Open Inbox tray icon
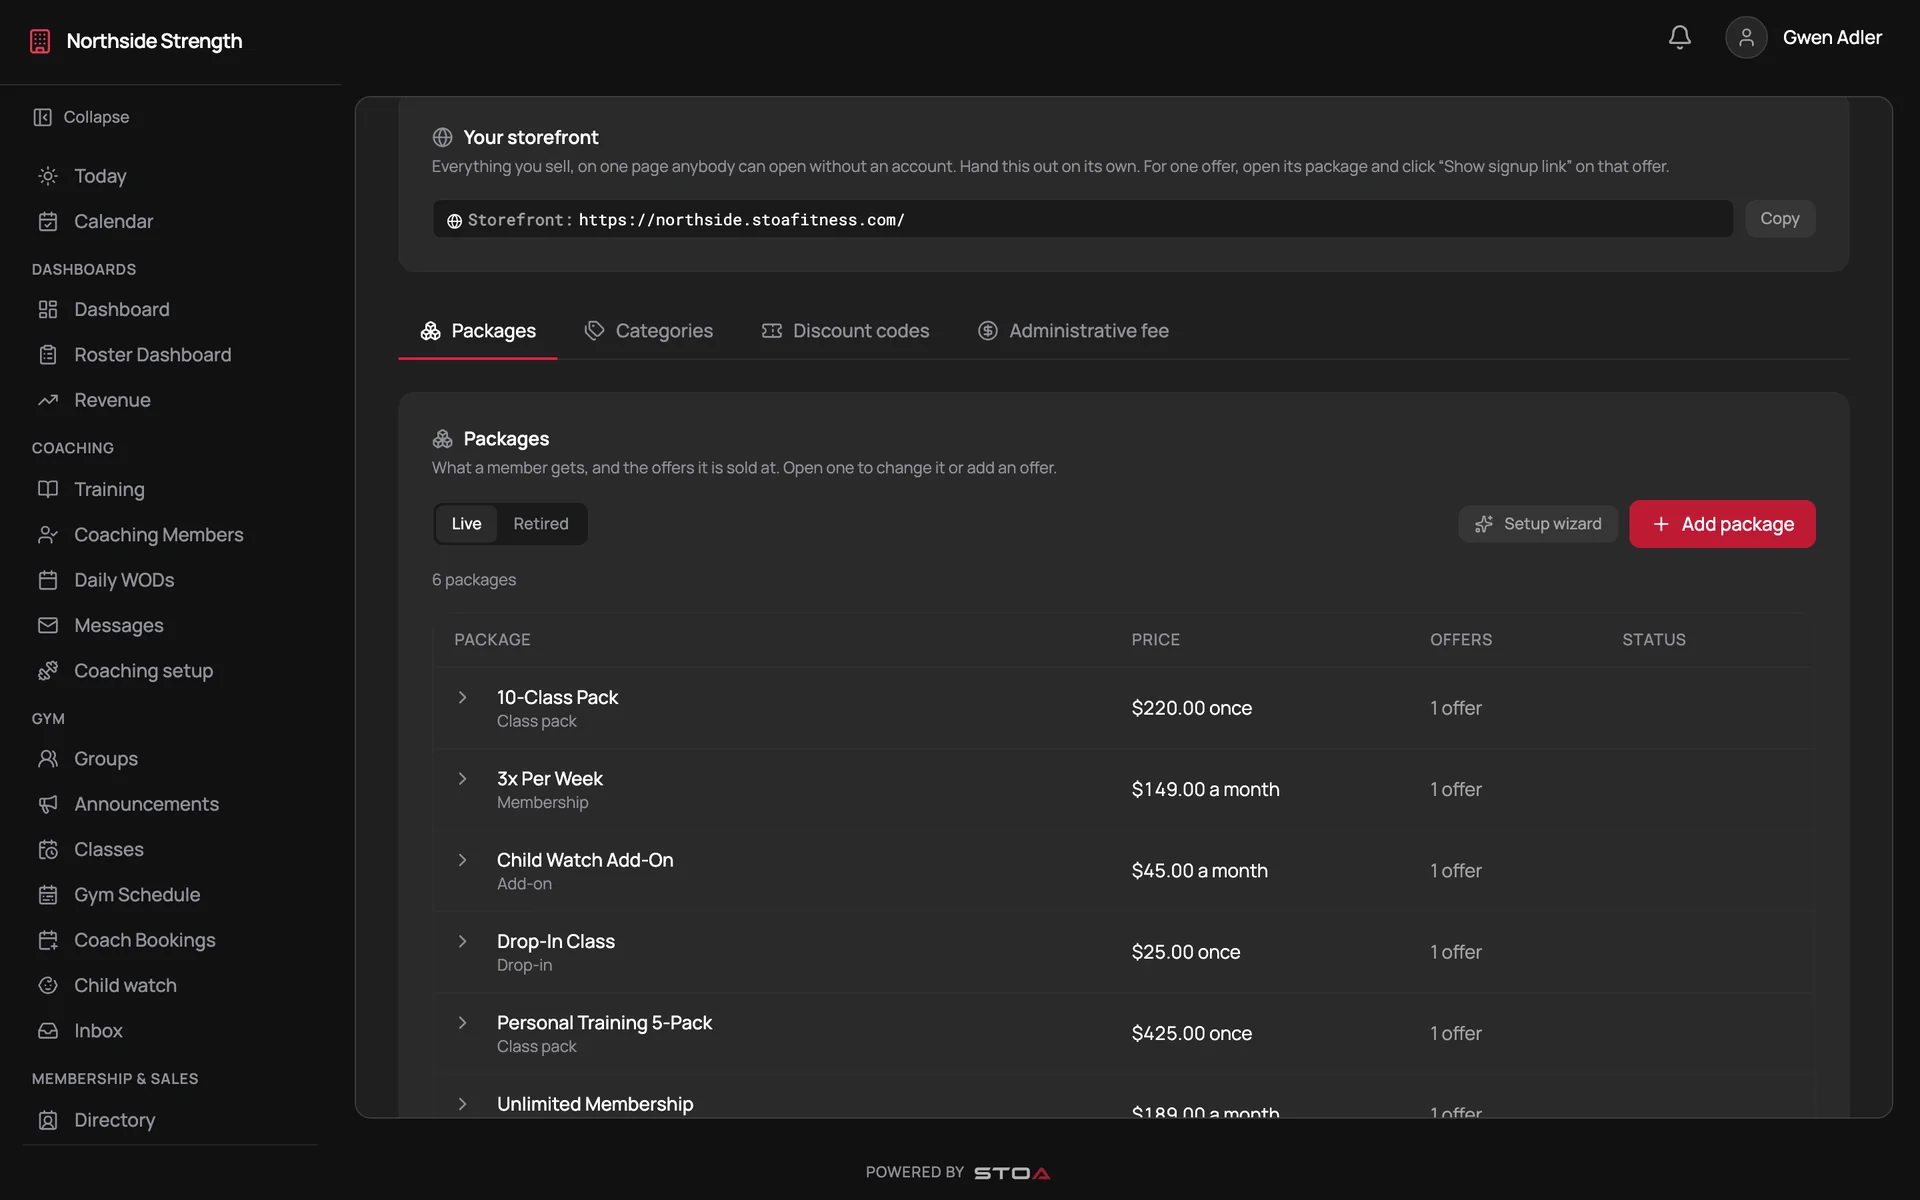Screen dimensions: 1920x1200 pos(48,1031)
